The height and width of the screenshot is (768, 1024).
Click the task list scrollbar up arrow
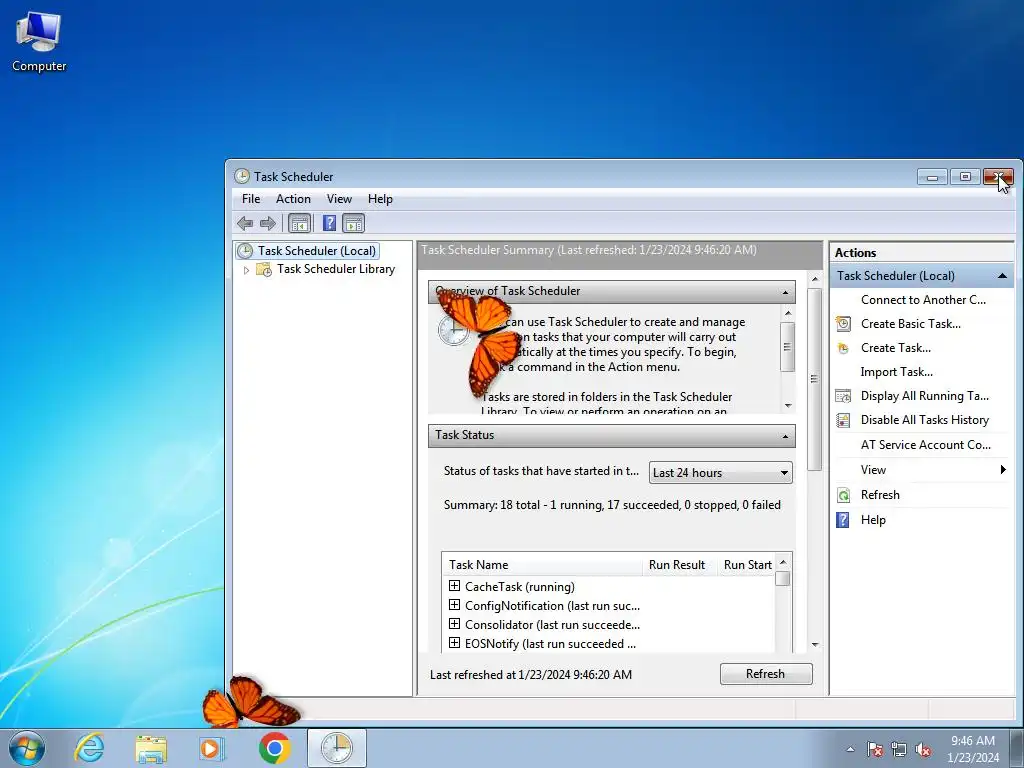click(x=783, y=562)
